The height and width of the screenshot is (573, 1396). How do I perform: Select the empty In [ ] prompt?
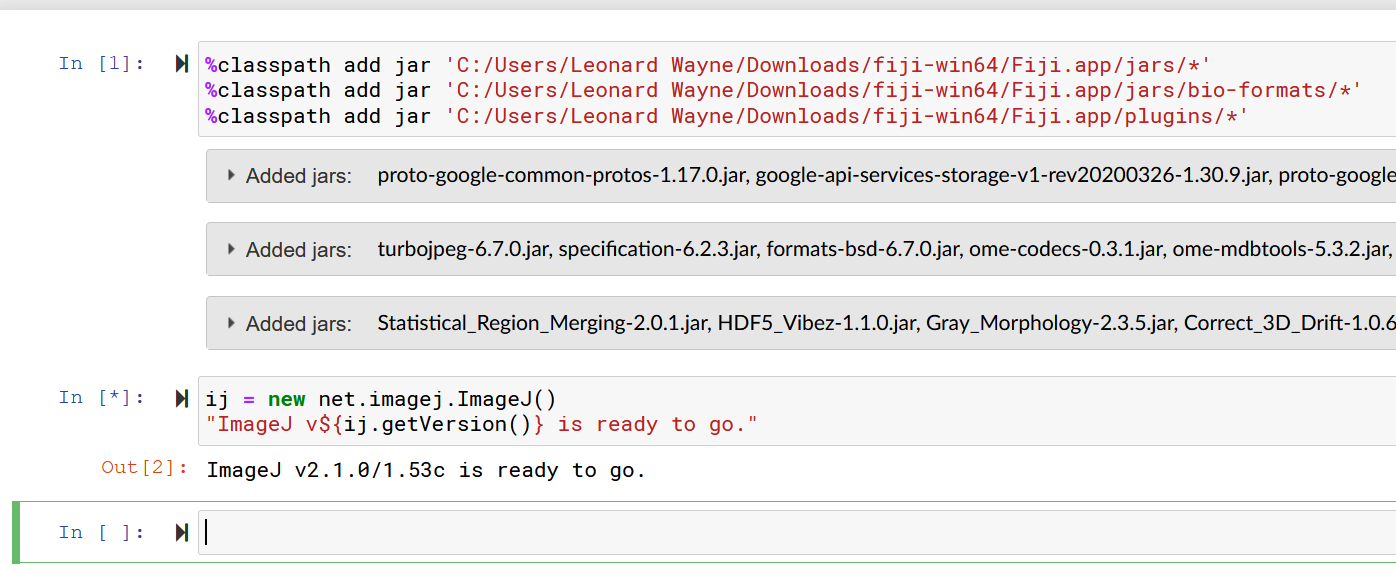(101, 532)
